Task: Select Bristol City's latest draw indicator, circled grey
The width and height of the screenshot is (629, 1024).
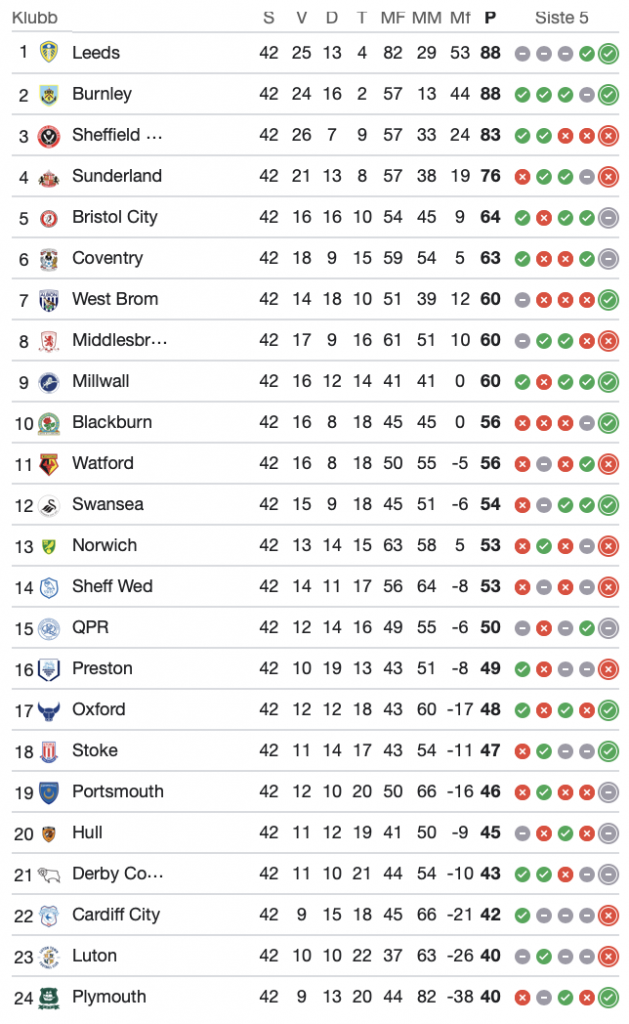Action: (608, 218)
